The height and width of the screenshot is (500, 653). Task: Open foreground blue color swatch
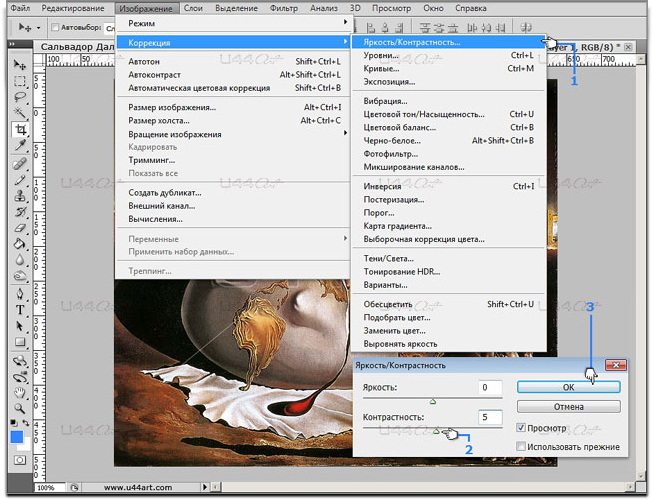click(x=17, y=437)
